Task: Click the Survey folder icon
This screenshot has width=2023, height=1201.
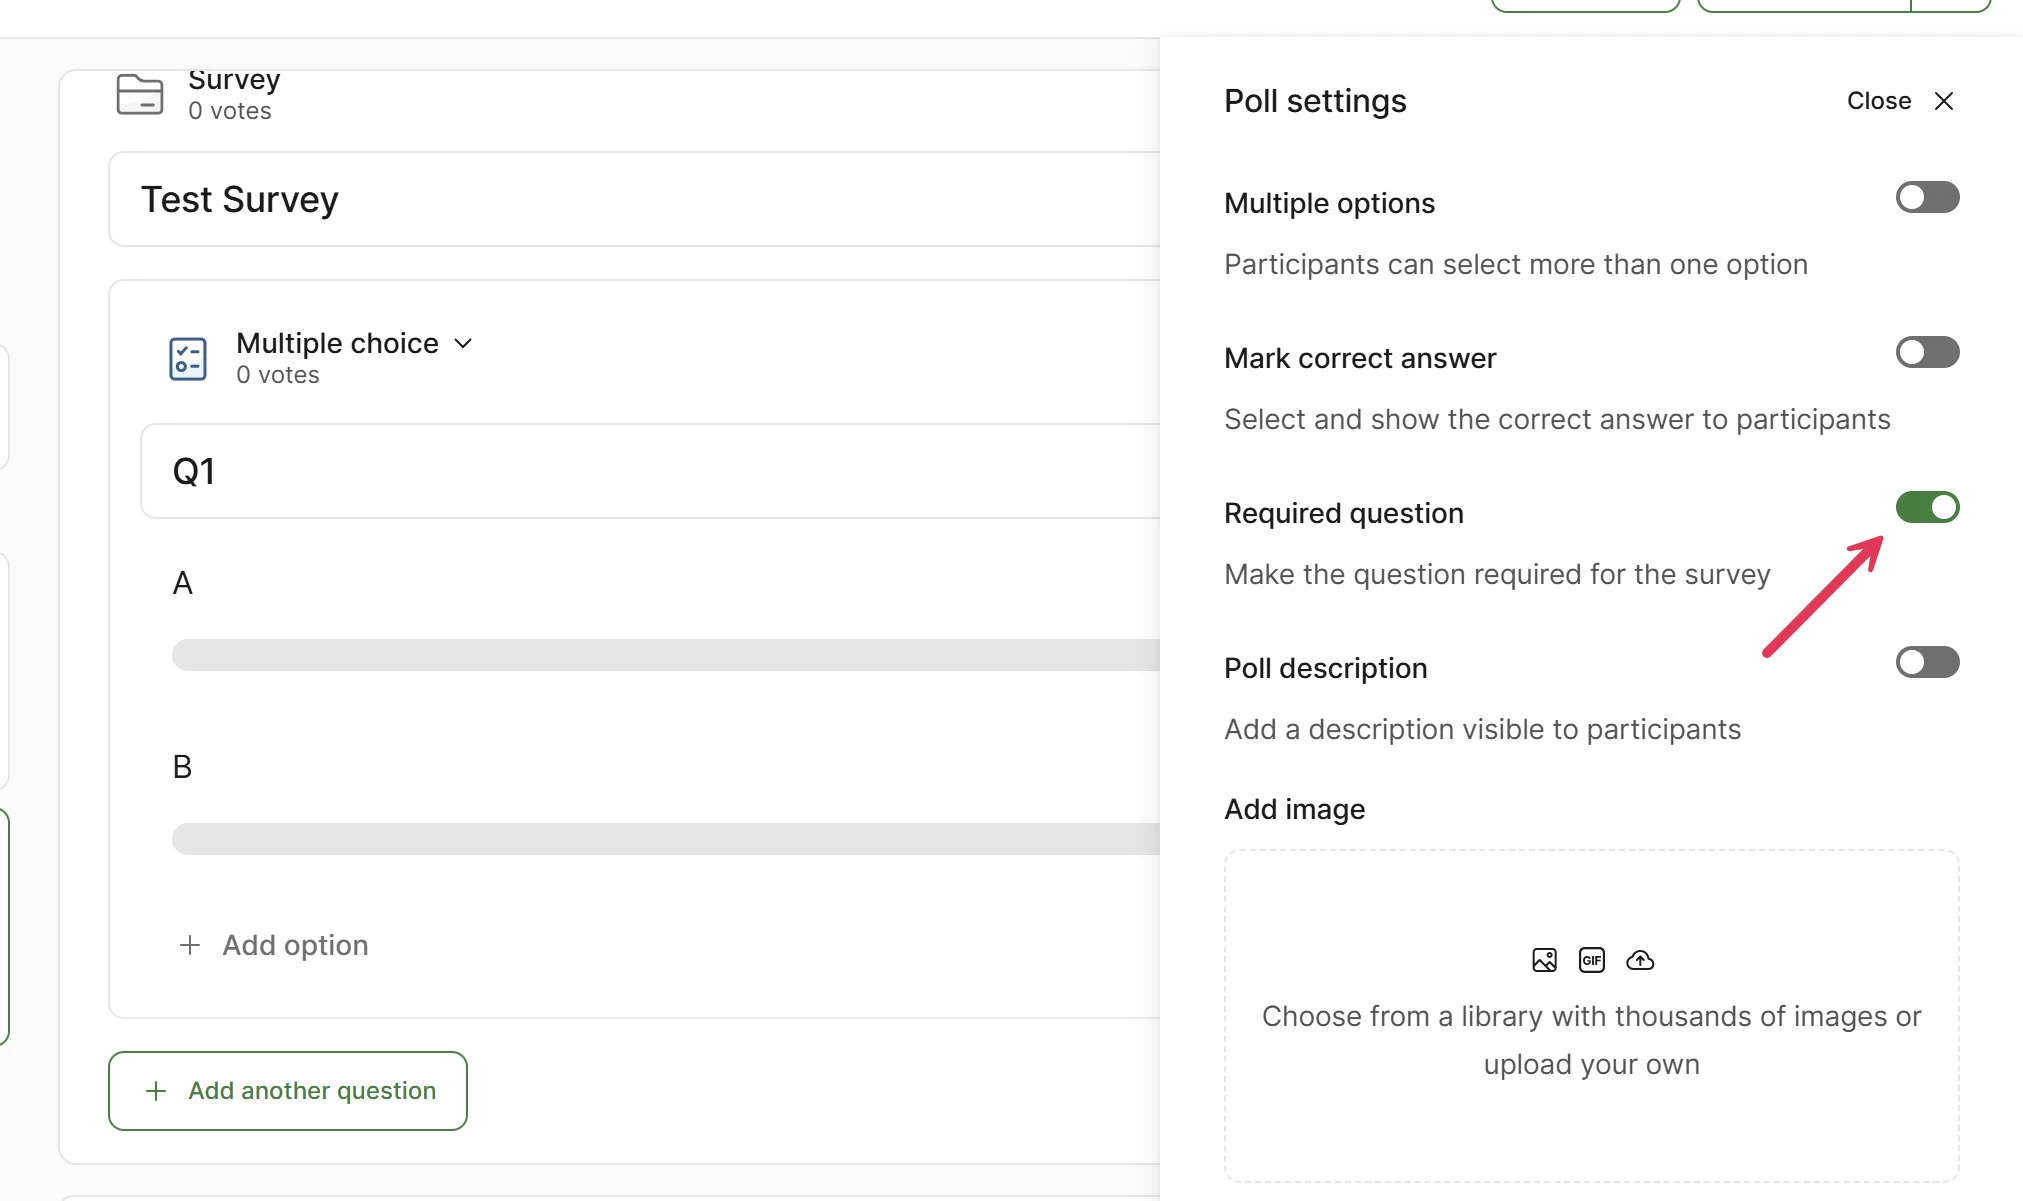Action: click(x=140, y=95)
